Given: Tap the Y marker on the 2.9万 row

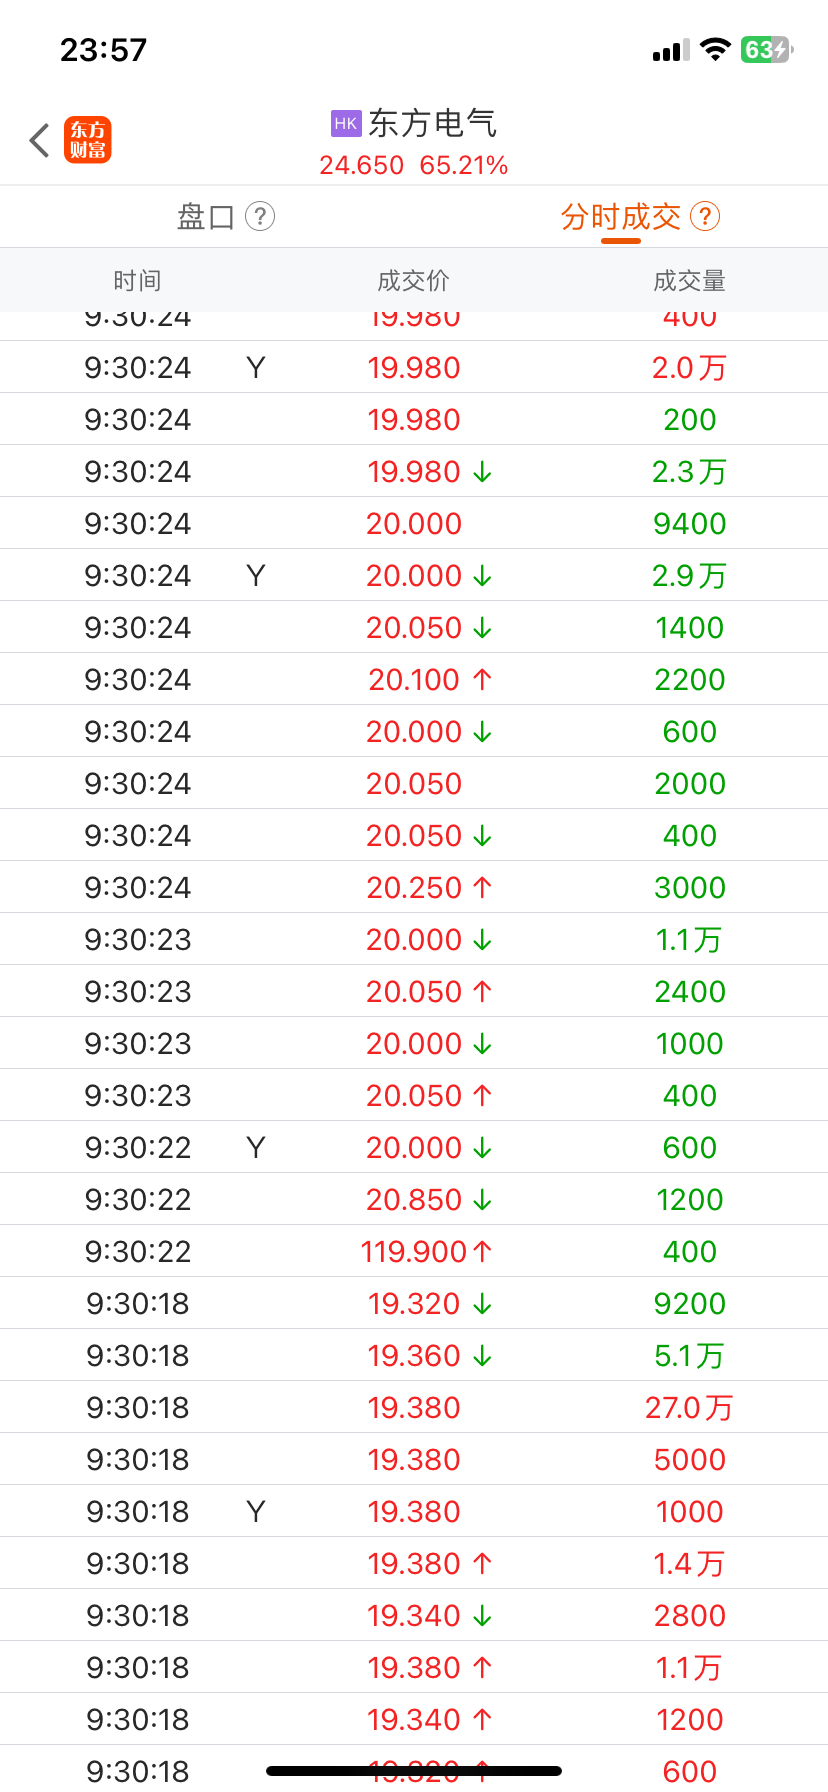Looking at the screenshot, I should (x=256, y=576).
